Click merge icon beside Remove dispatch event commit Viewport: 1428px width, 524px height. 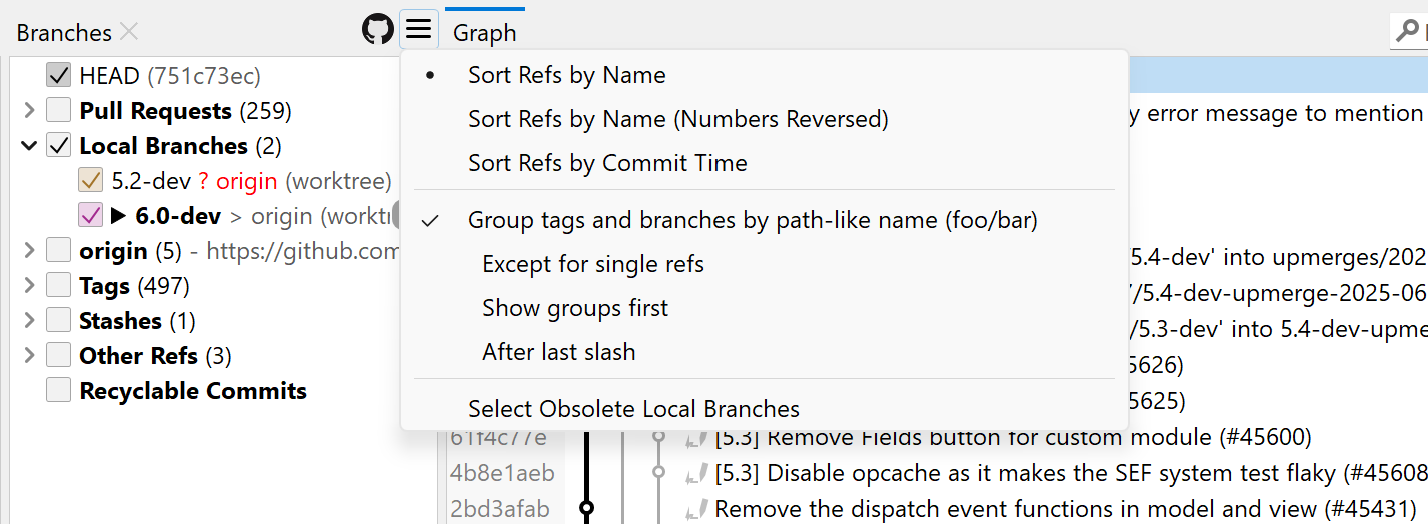tap(696, 509)
